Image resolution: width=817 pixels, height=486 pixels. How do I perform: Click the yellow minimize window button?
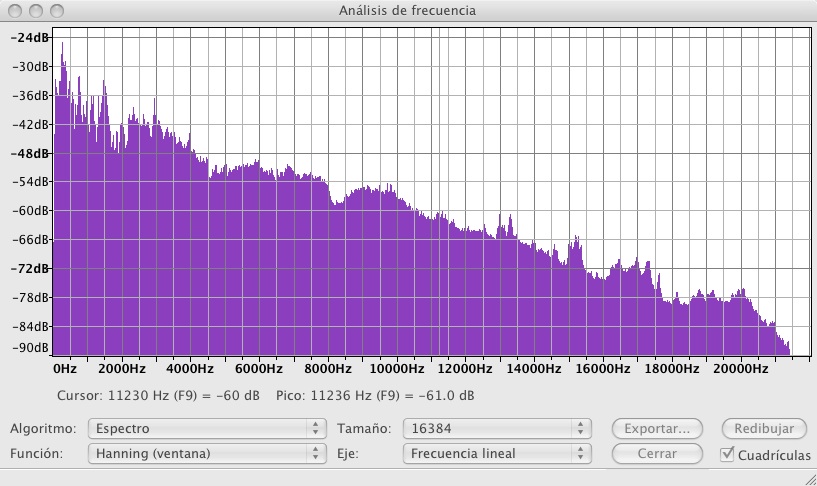tap(36, 10)
